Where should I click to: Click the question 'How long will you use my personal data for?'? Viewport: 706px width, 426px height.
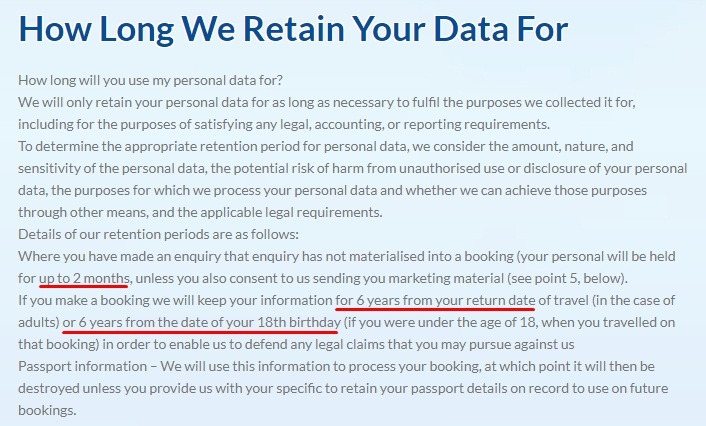coord(150,80)
